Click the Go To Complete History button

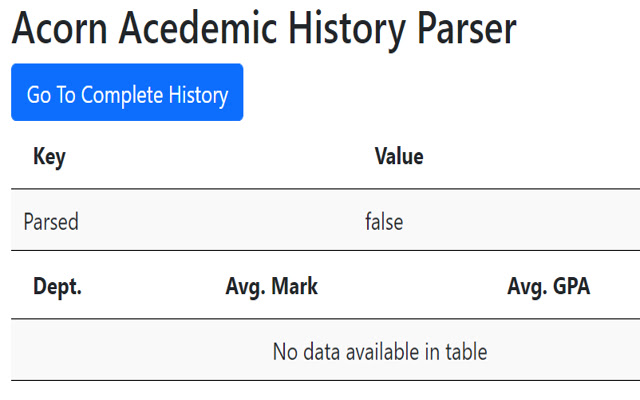point(127,94)
